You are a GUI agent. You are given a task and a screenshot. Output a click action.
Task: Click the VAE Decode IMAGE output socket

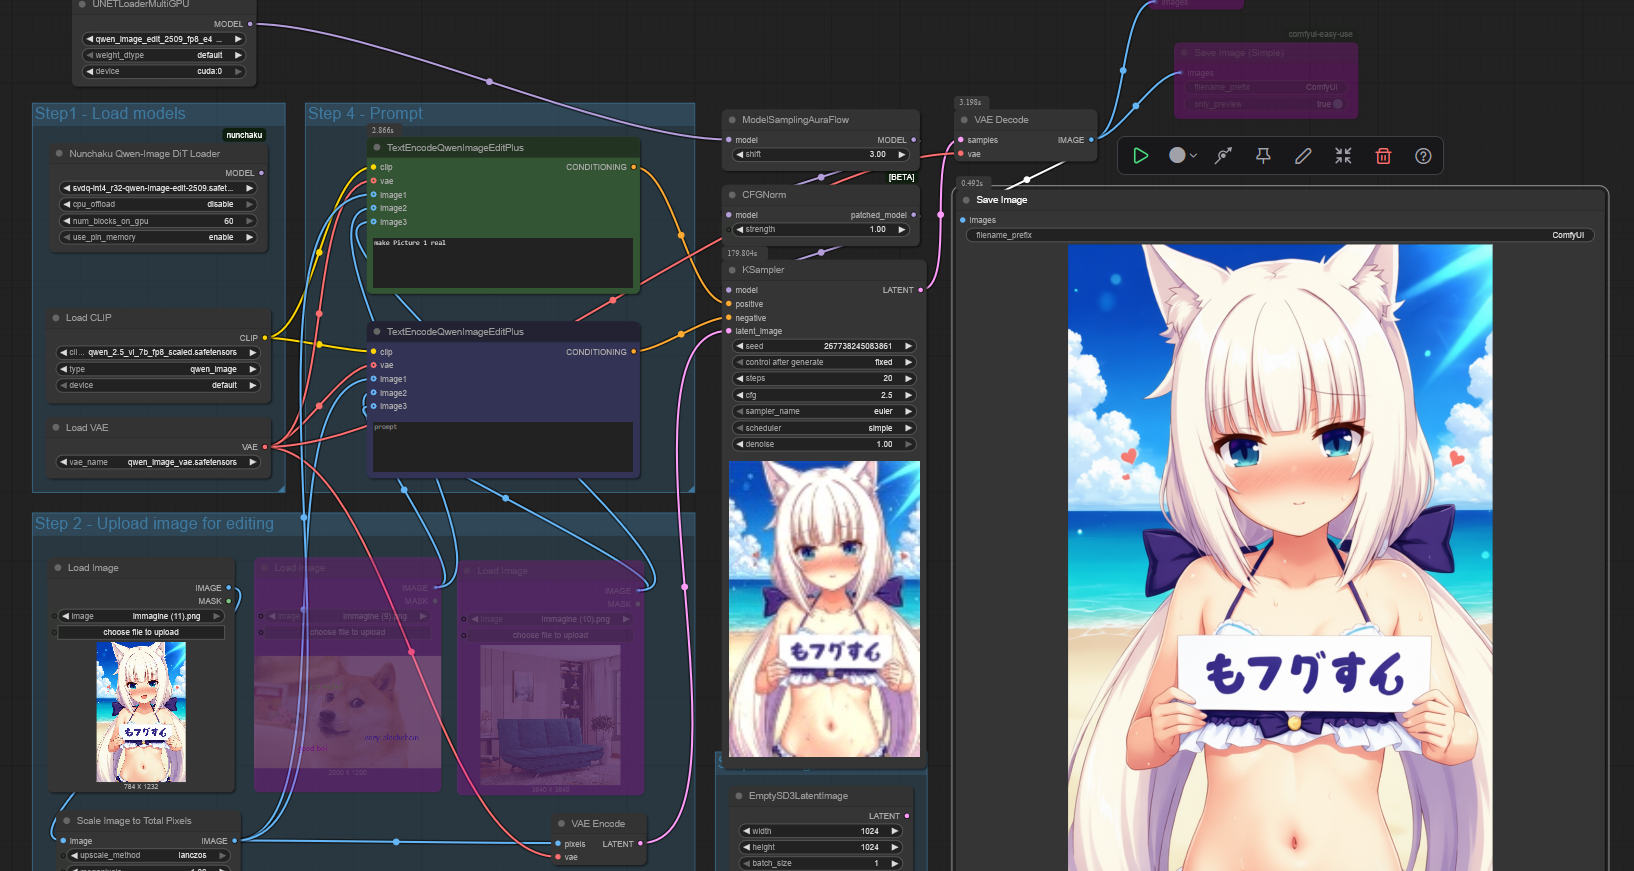[1091, 140]
